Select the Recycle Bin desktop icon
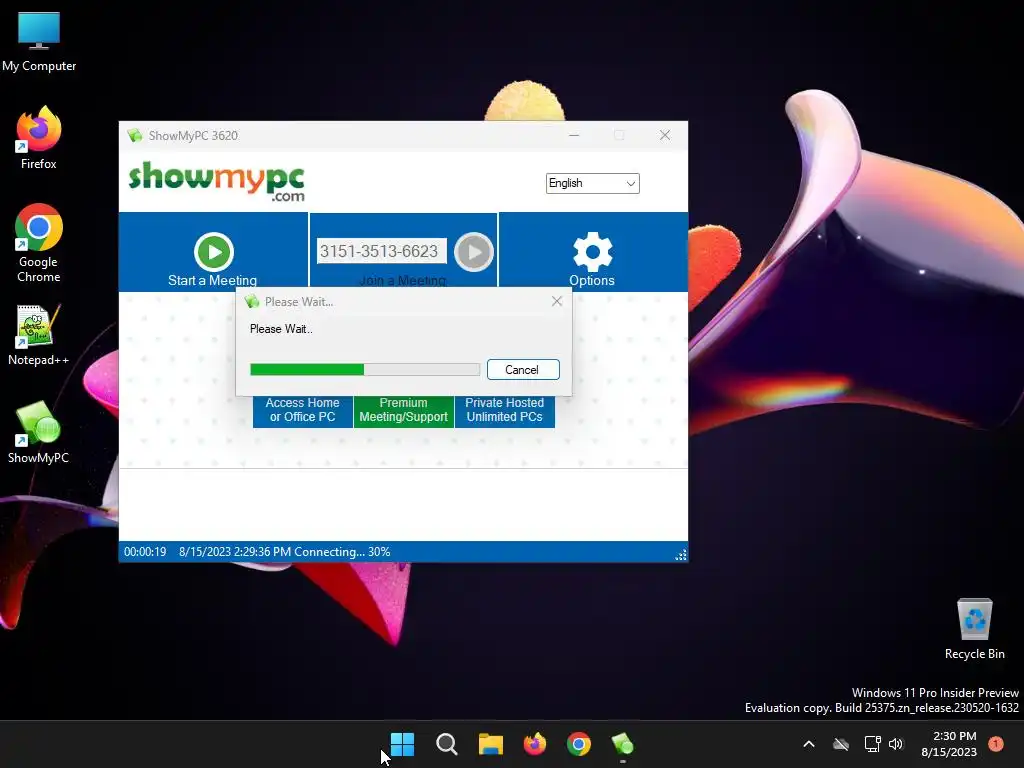Viewport: 1024px width, 768px height. click(974, 629)
